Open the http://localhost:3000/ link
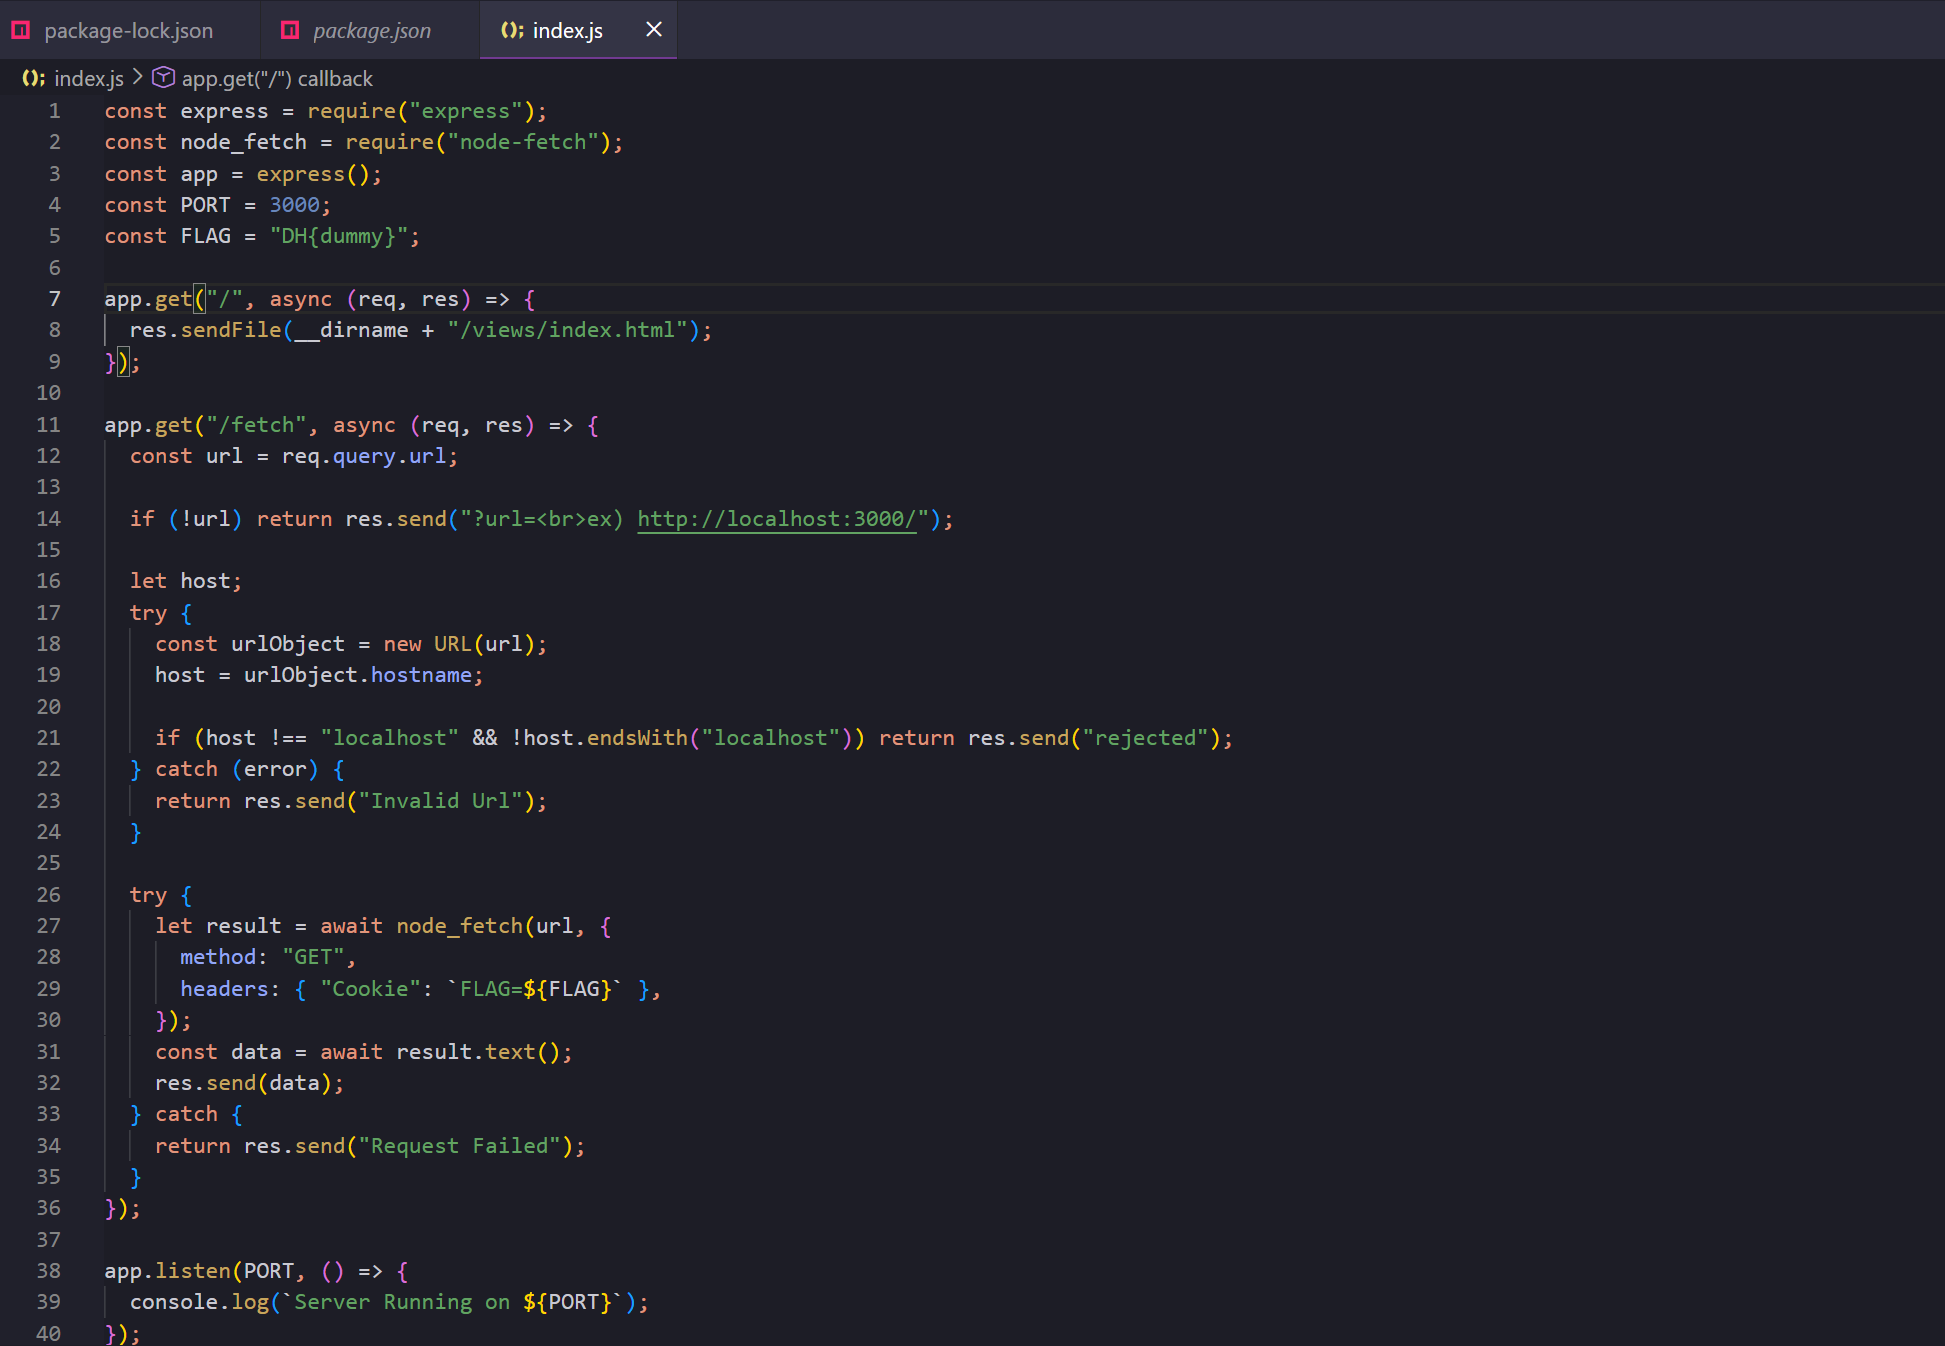1945x1346 pixels. click(x=776, y=519)
